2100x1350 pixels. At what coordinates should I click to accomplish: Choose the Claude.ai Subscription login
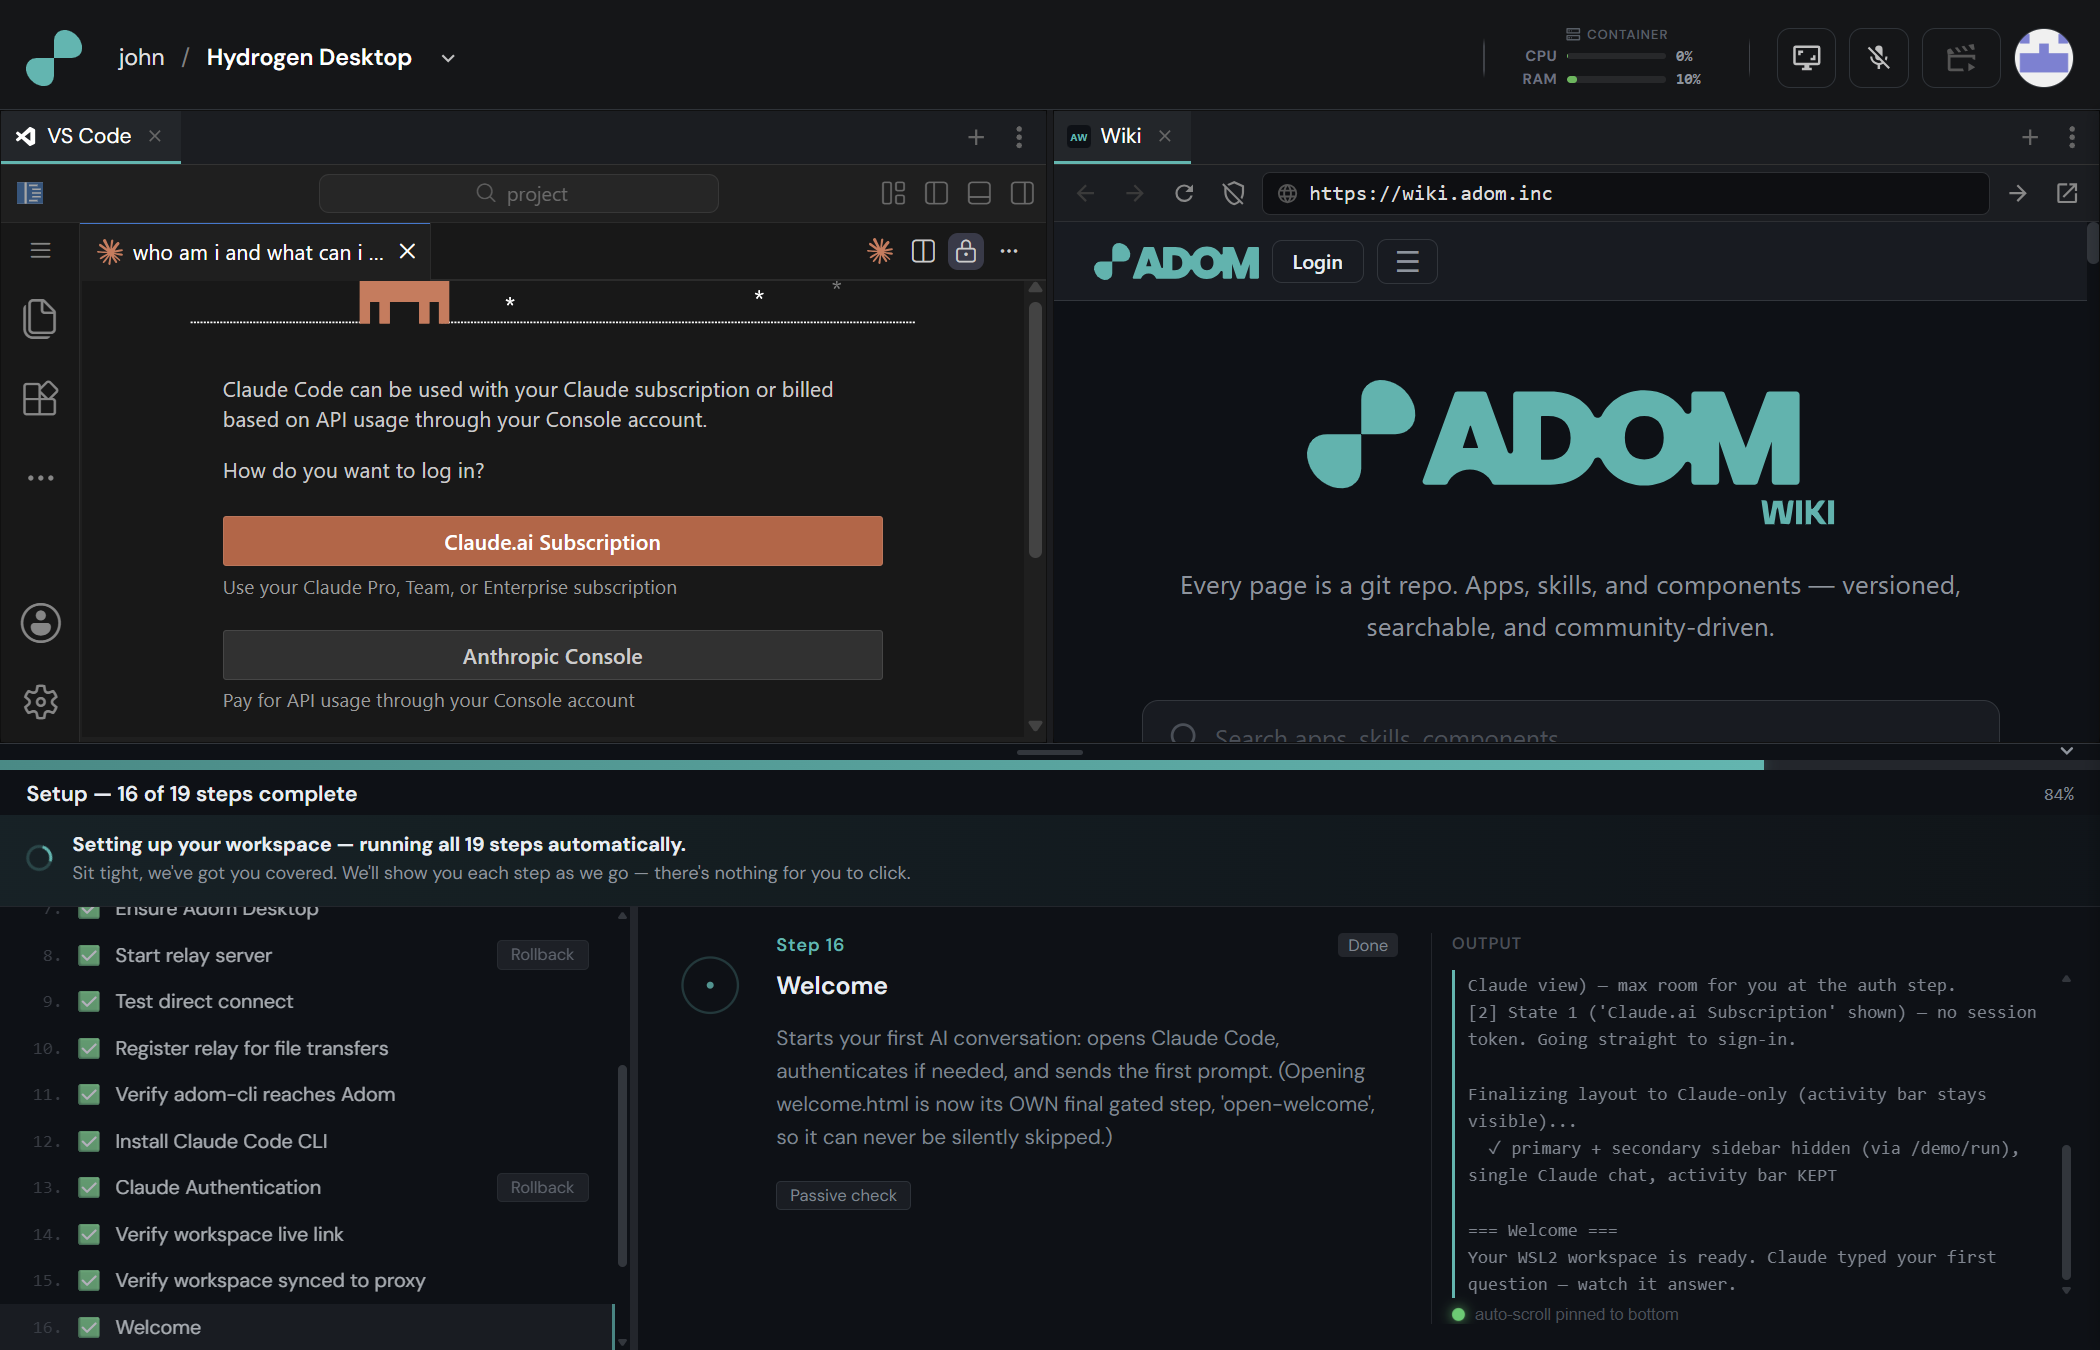pos(552,541)
